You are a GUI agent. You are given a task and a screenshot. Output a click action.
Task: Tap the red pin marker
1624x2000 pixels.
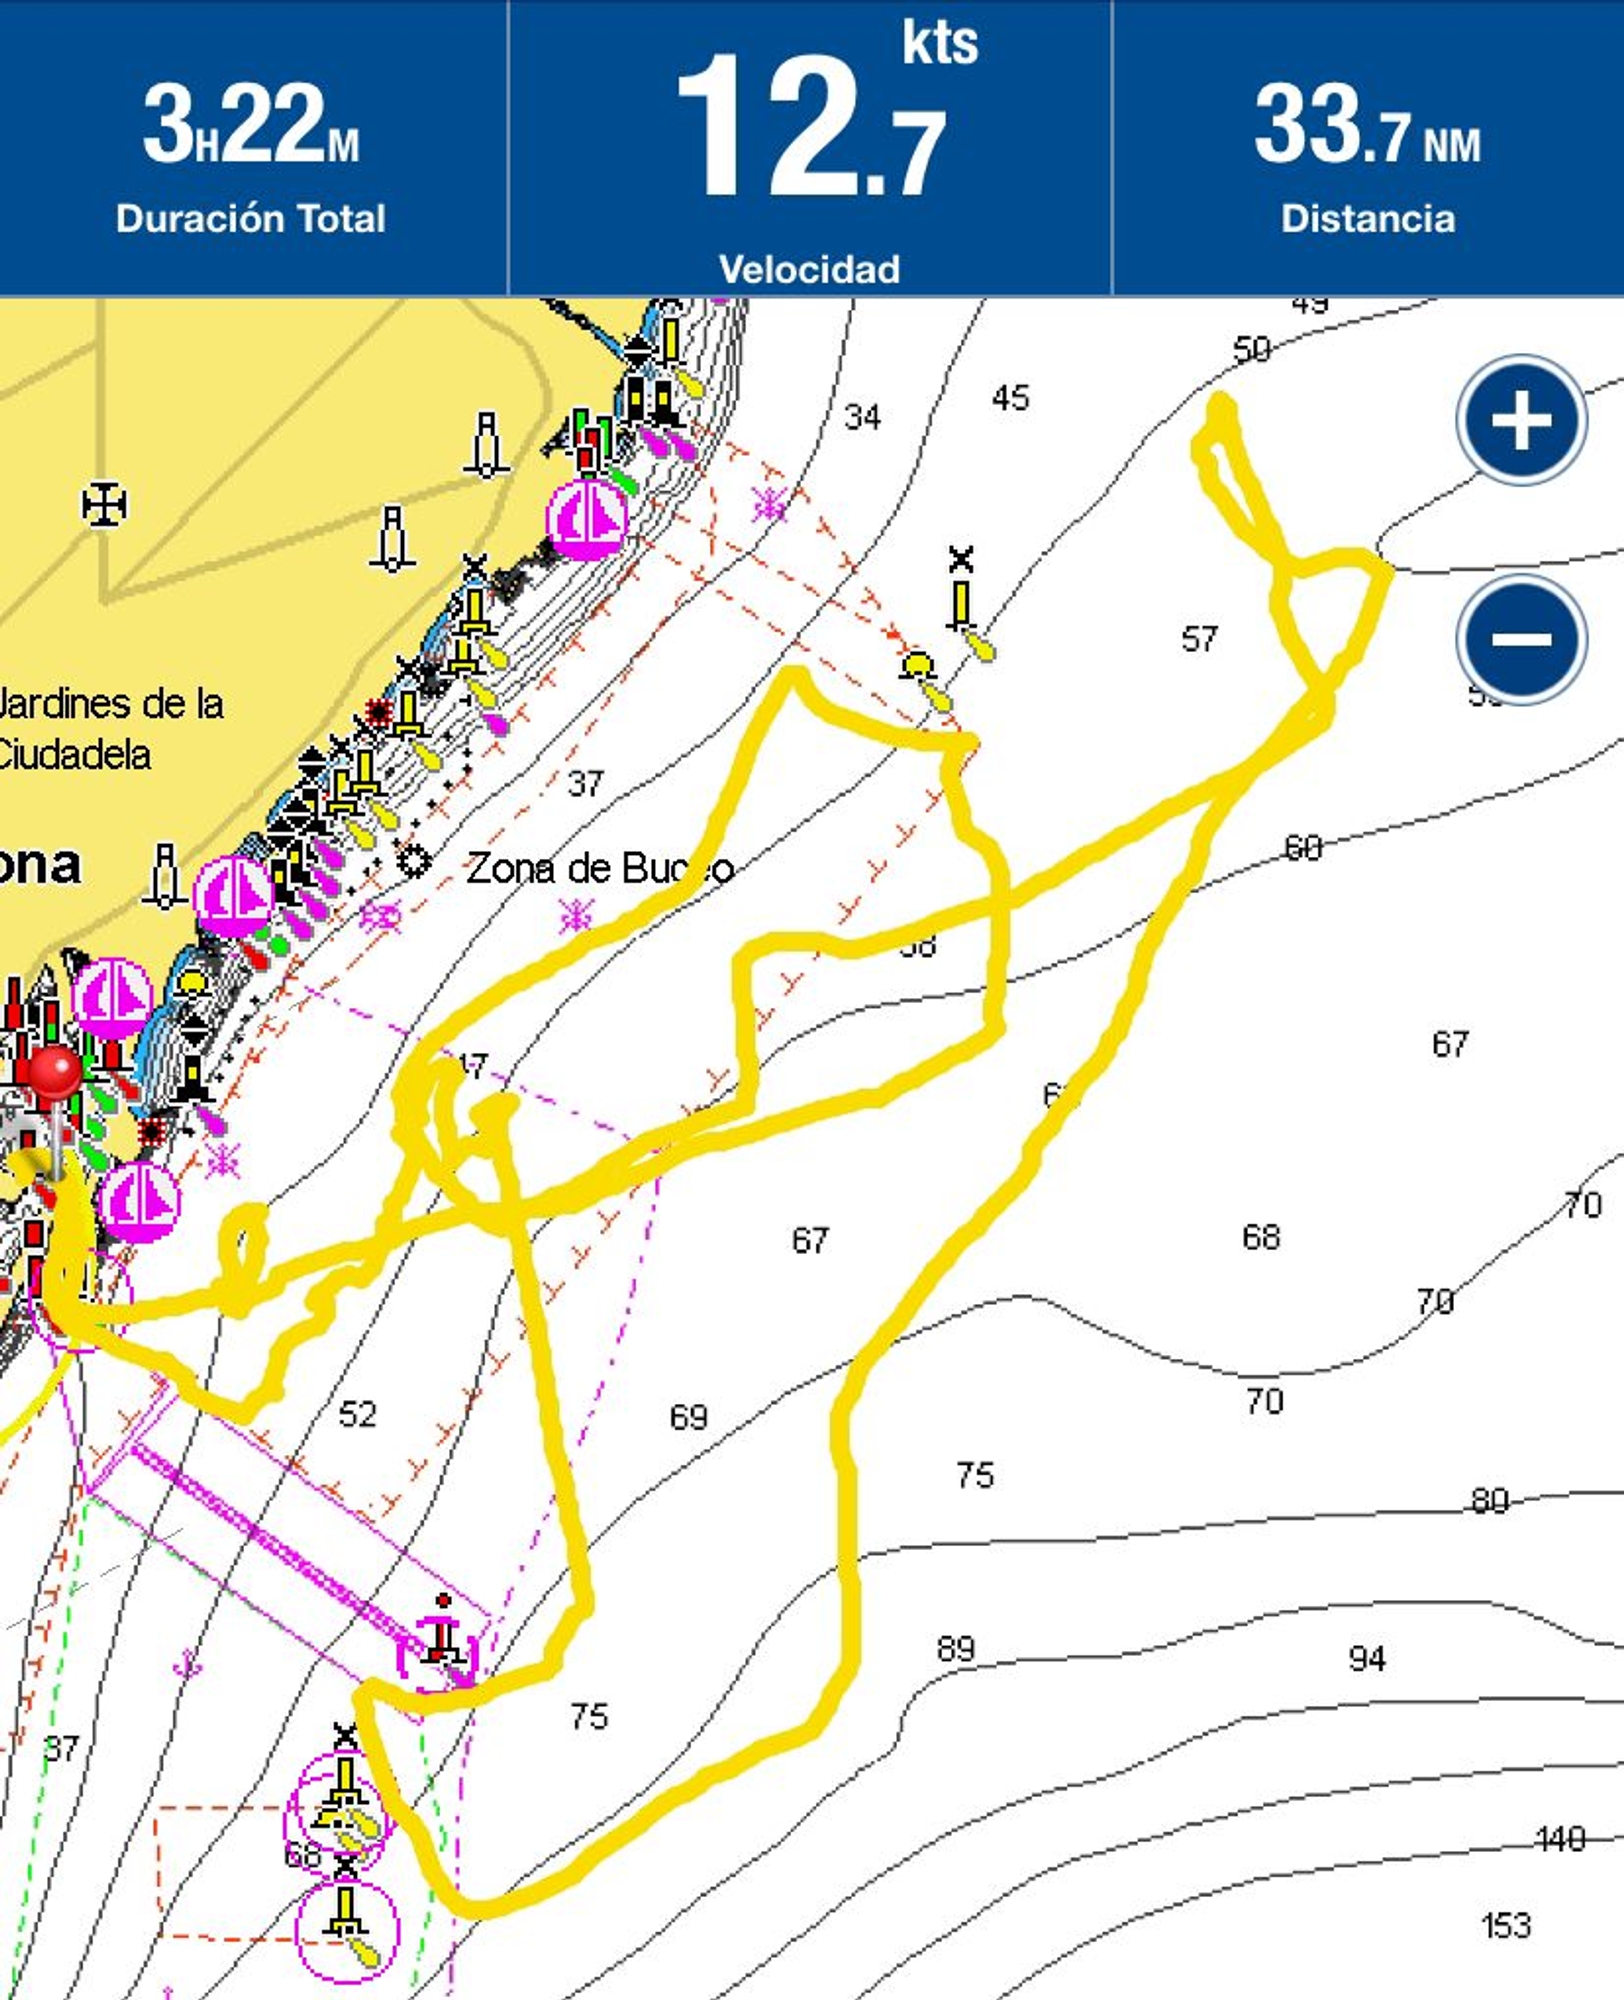[55, 1076]
